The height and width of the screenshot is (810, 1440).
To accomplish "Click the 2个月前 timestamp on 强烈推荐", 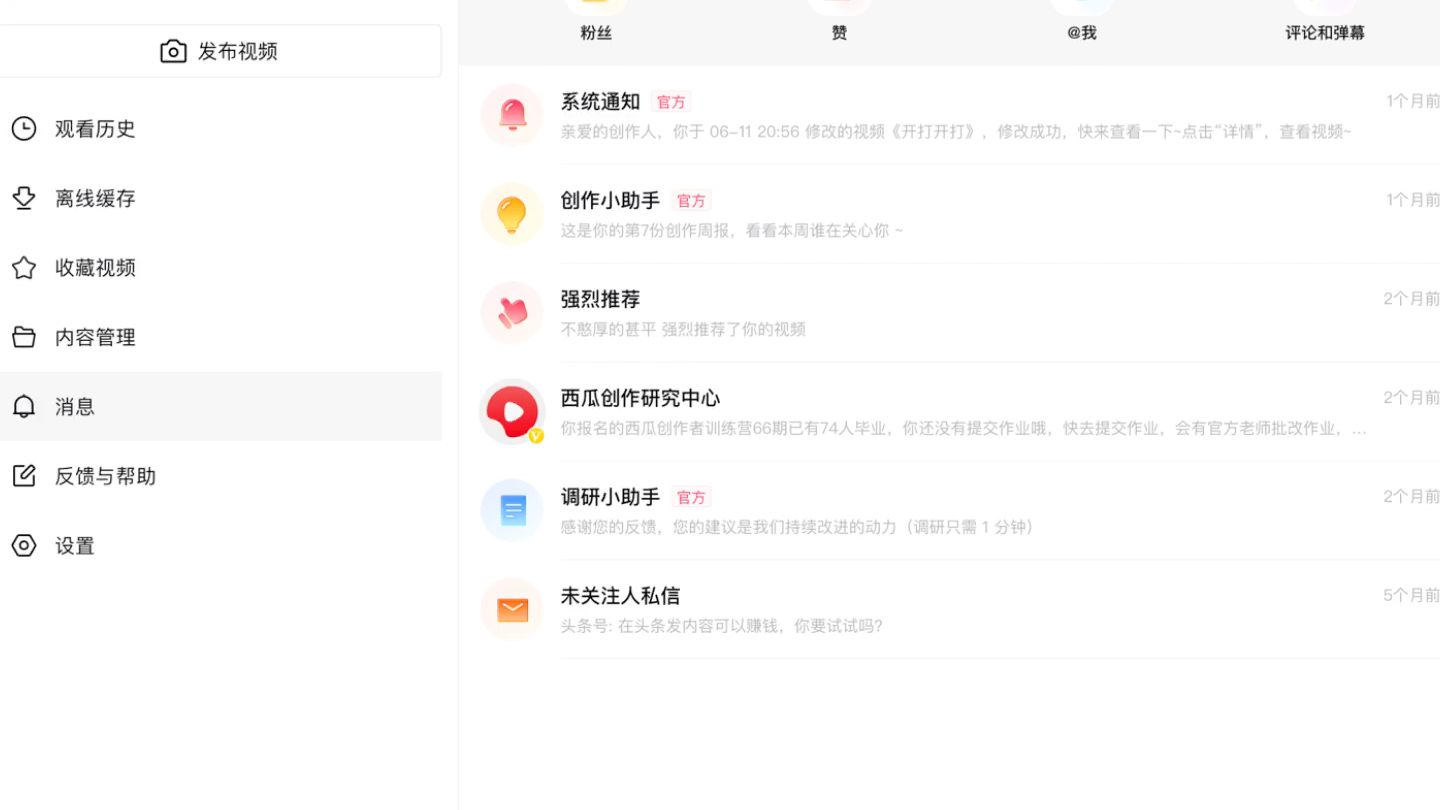I will coord(1412,299).
